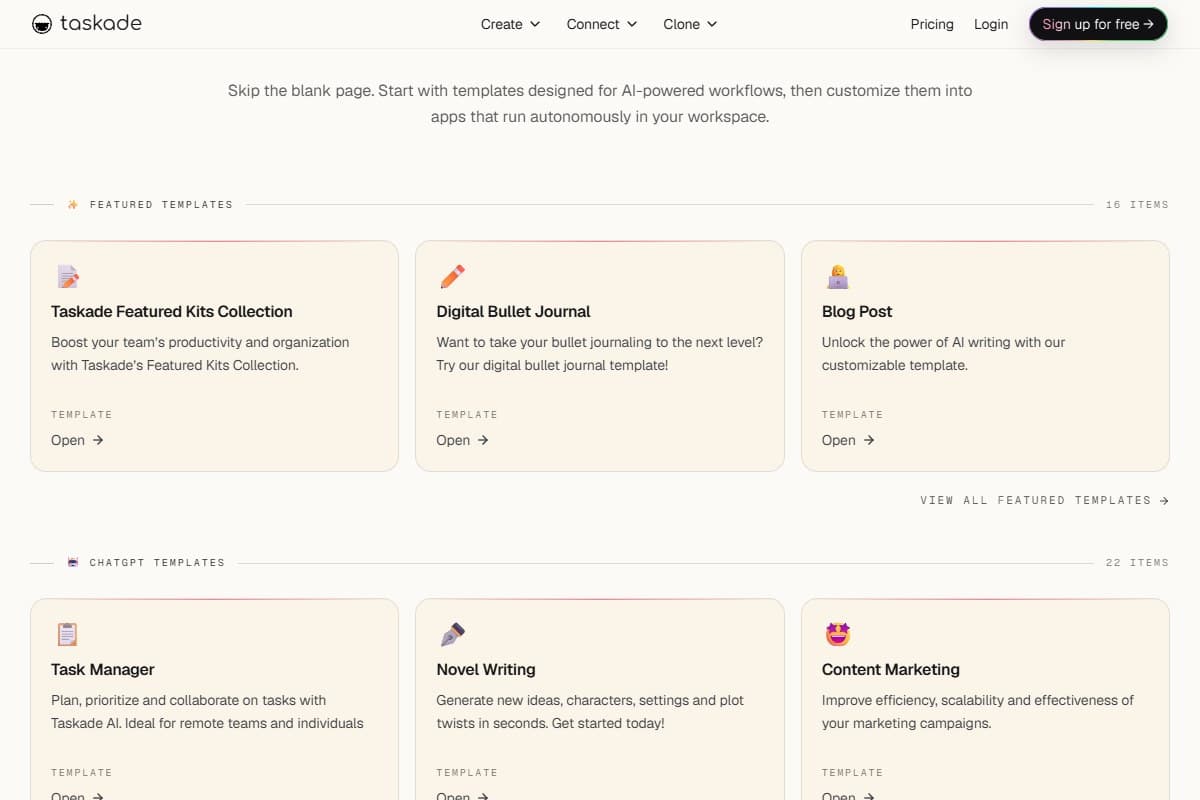Viewport: 1200px width, 800px height.
Task: Click the robot icon beside ChatGPT Templates
Action: (x=73, y=562)
